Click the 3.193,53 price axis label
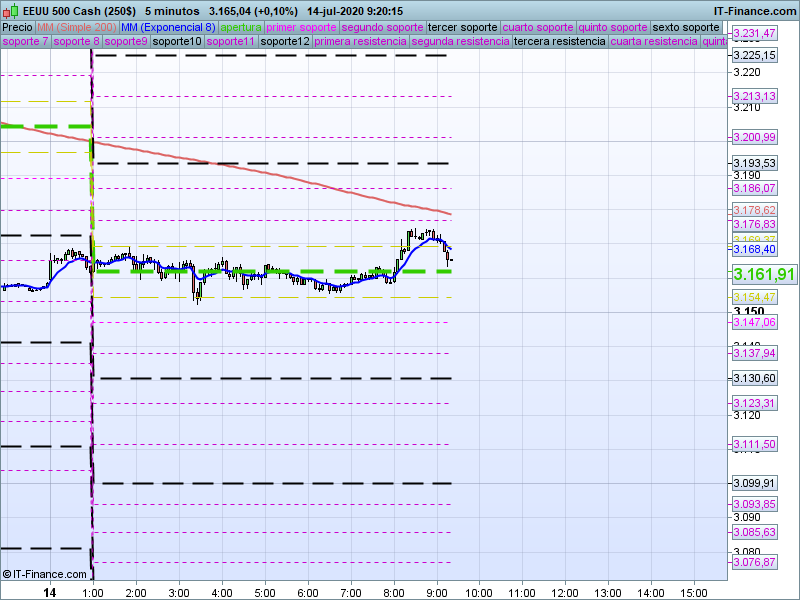 coord(754,163)
